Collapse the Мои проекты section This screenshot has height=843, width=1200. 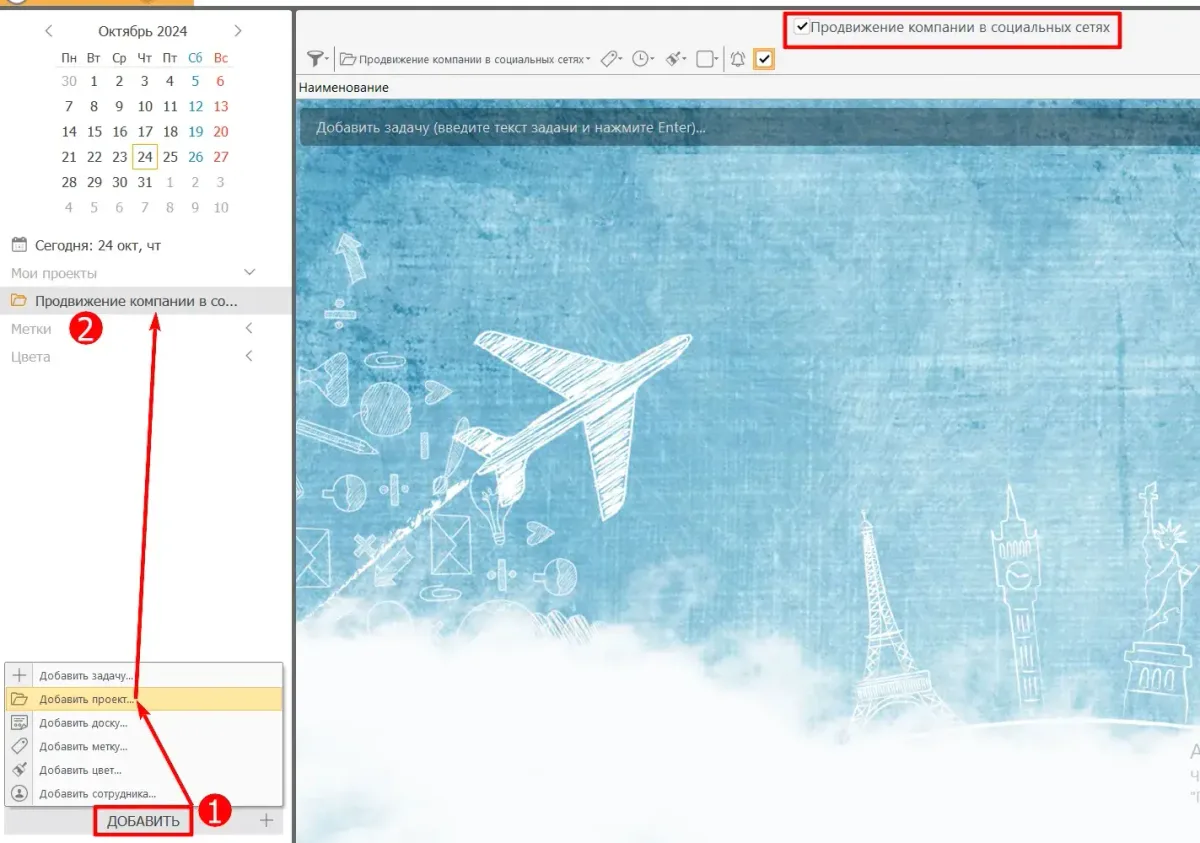[x=250, y=272]
